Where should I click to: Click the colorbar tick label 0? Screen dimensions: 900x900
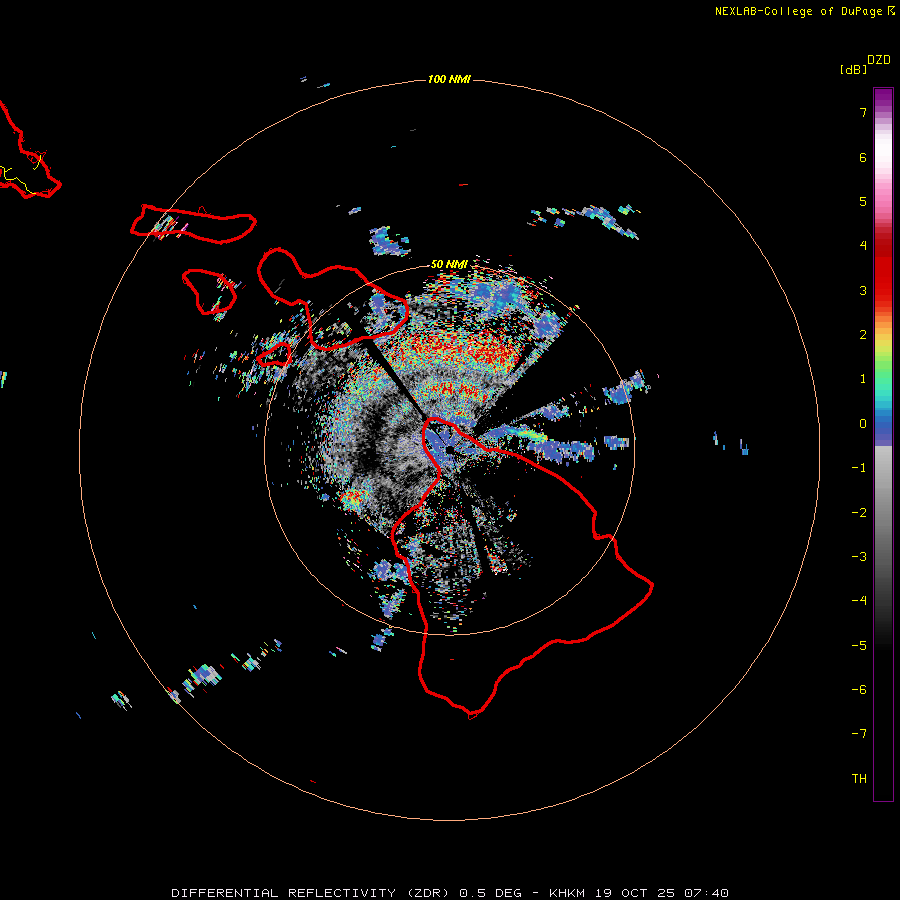click(863, 424)
